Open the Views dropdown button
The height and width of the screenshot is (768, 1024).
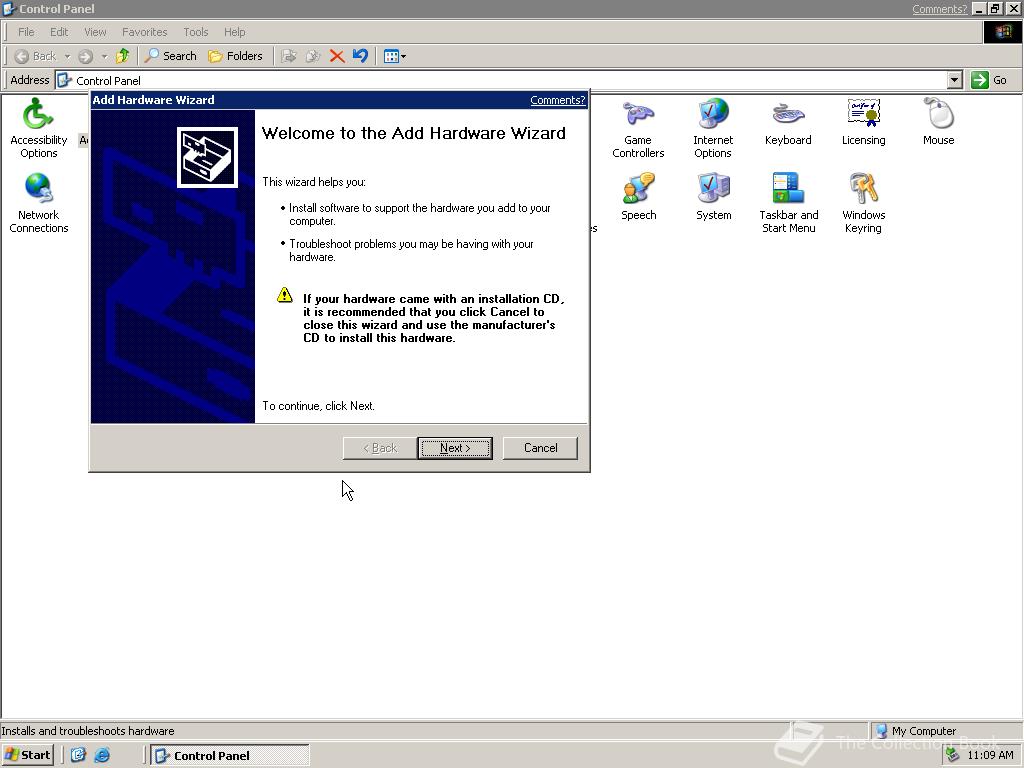[x=394, y=56]
